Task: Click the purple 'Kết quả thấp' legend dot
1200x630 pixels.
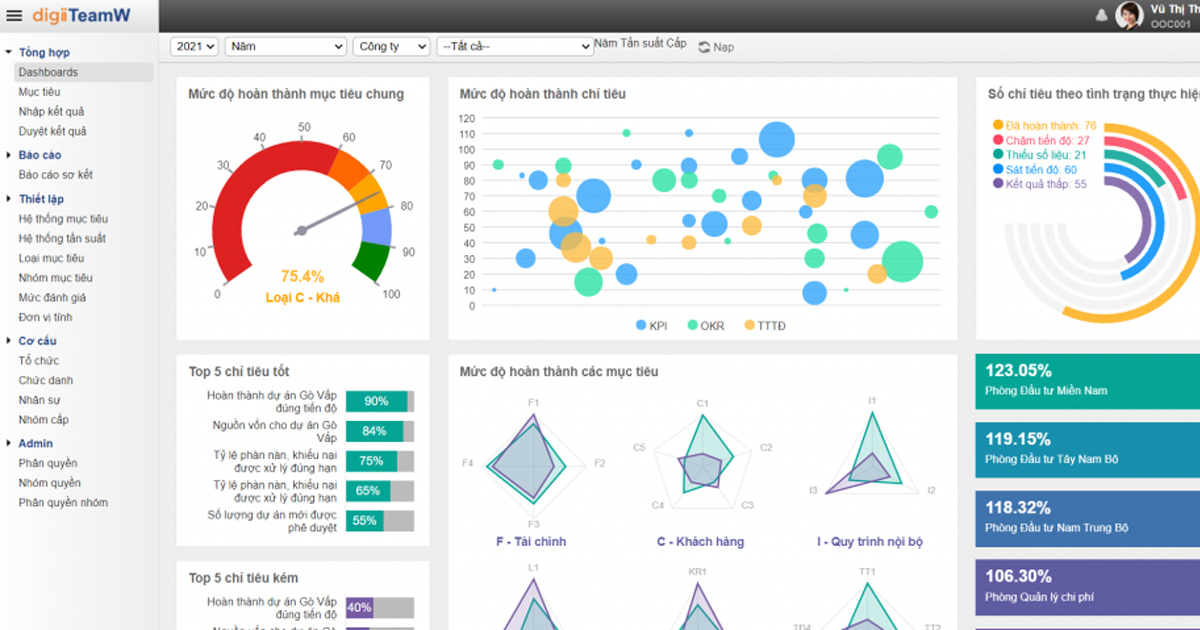Action: pos(998,184)
